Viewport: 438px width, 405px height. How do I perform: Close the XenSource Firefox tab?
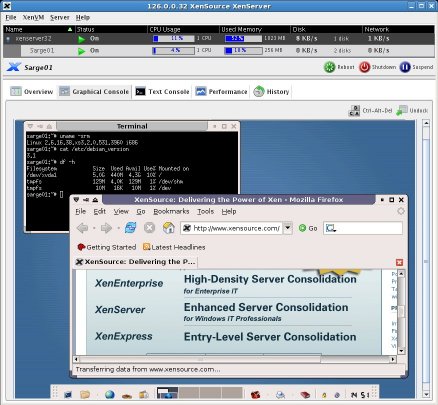[x=399, y=262]
